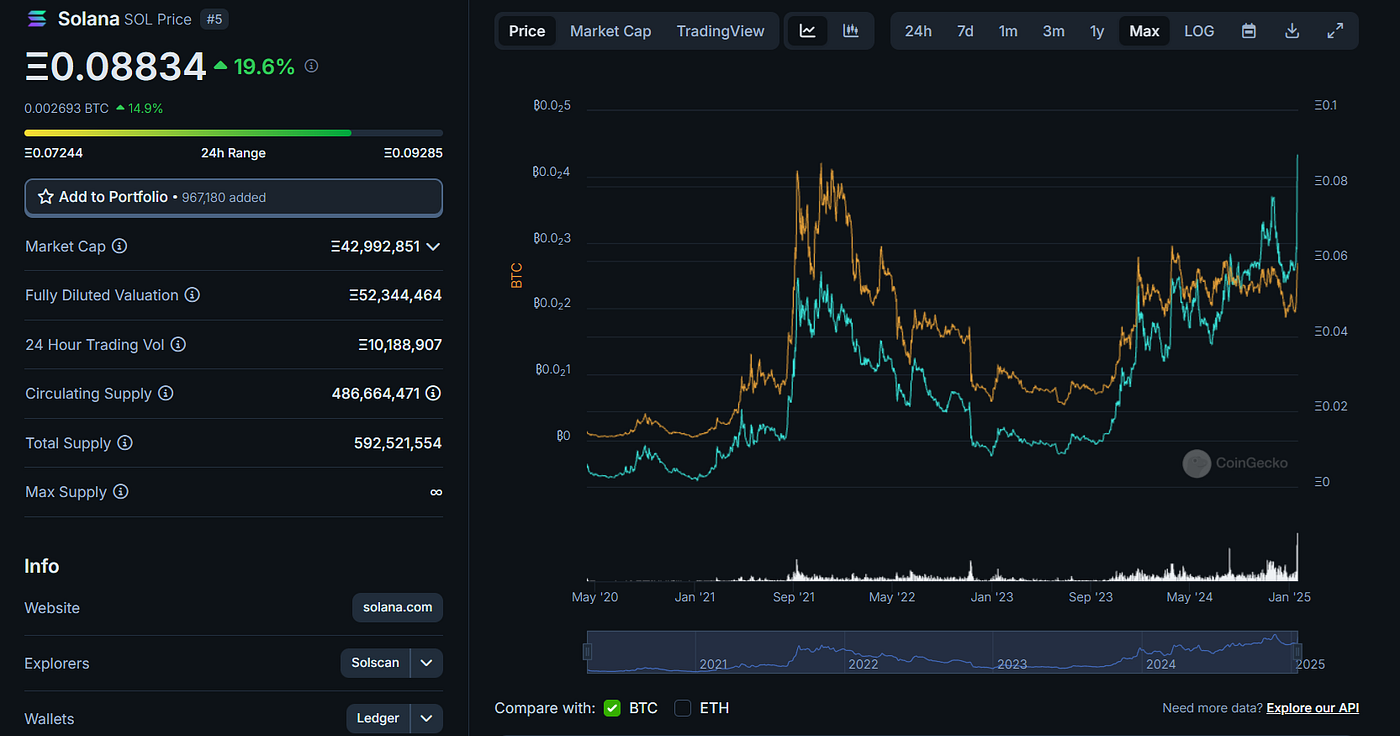Click the Ξ0.07244 range low value
This screenshot has height=736, width=1400.
tap(53, 153)
